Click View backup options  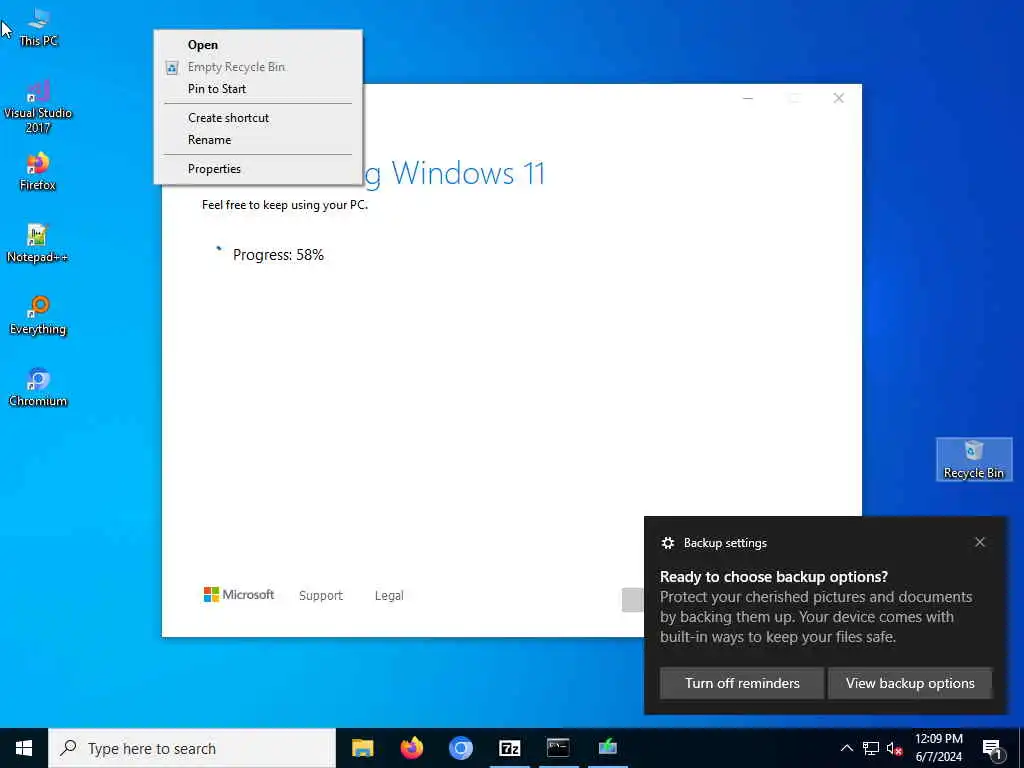coord(910,683)
